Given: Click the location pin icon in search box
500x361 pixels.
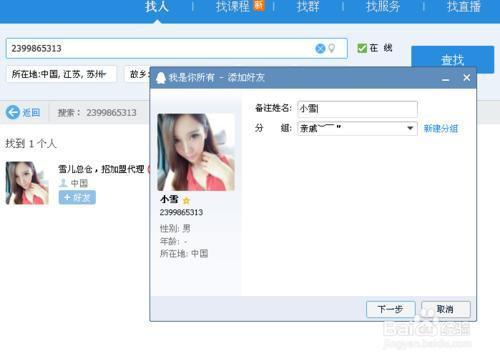Looking at the screenshot, I should 332,48.
